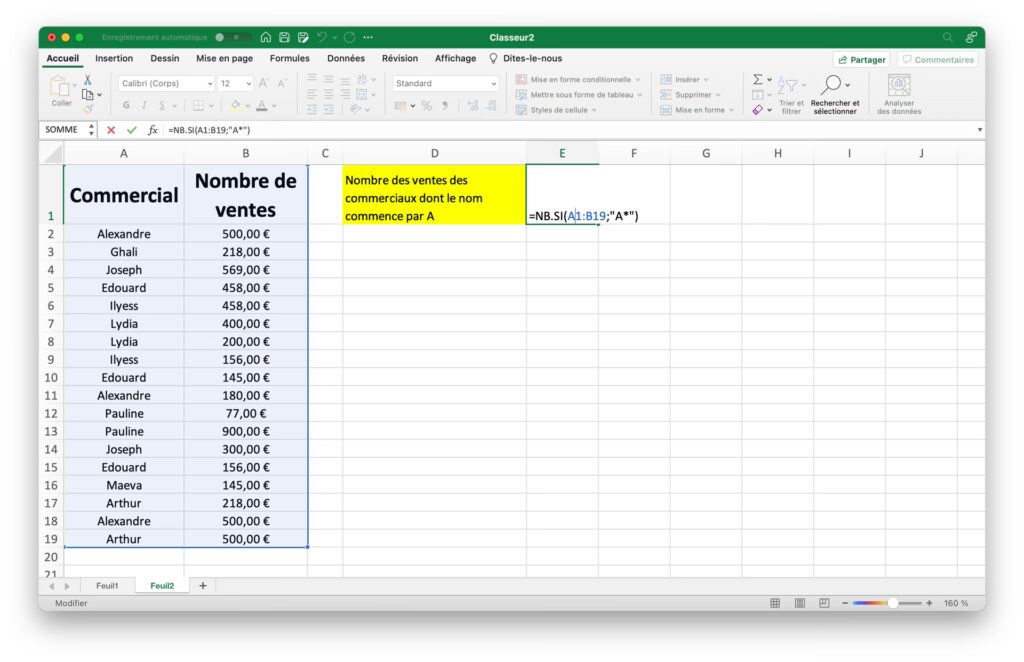Screen dimensions: 1024x662
Task: Click the Analyser des données icon
Action: tap(899, 85)
